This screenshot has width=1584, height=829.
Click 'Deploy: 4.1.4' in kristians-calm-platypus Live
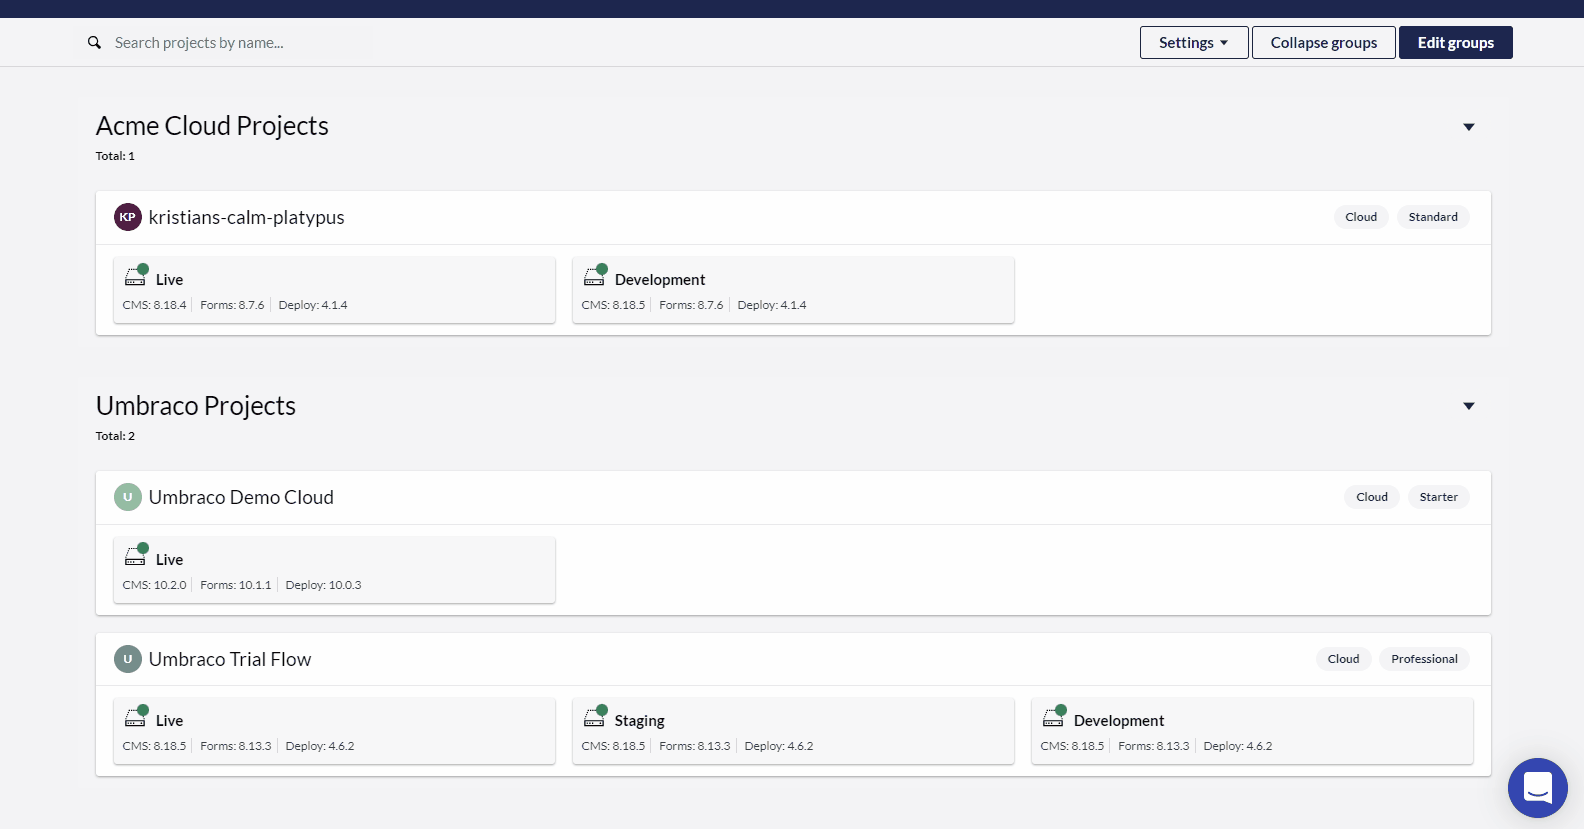coord(313,305)
